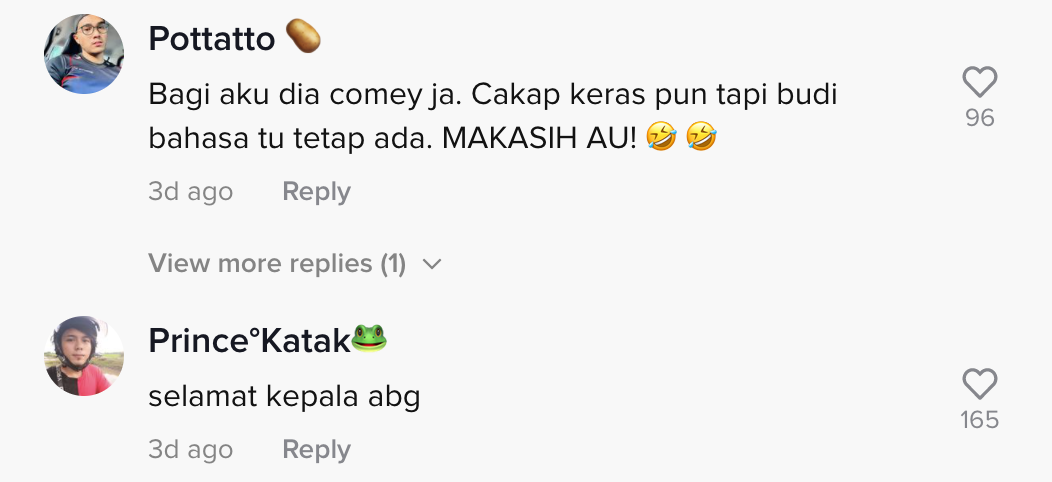Click the 3d ago timestamp under Prince°Katak's comment

click(x=191, y=450)
